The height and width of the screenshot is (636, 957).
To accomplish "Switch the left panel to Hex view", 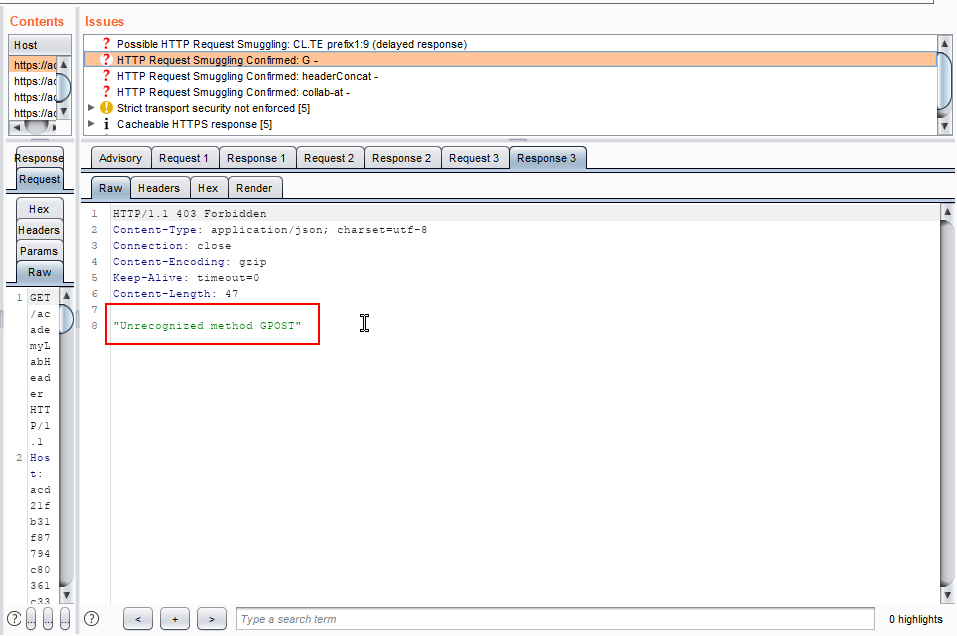I will tap(39, 209).
